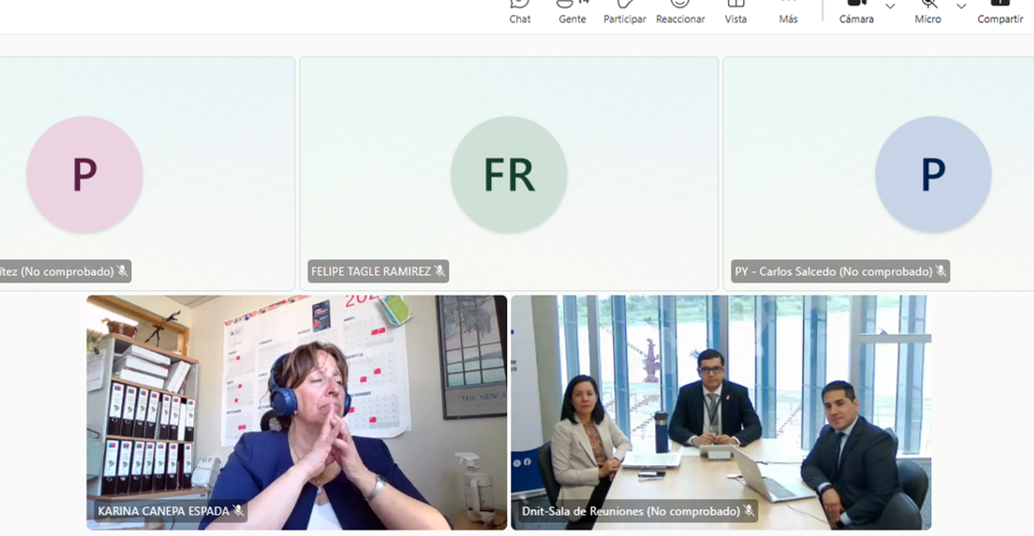Select the FR avatar of Felipe Tagle

(x=508, y=174)
